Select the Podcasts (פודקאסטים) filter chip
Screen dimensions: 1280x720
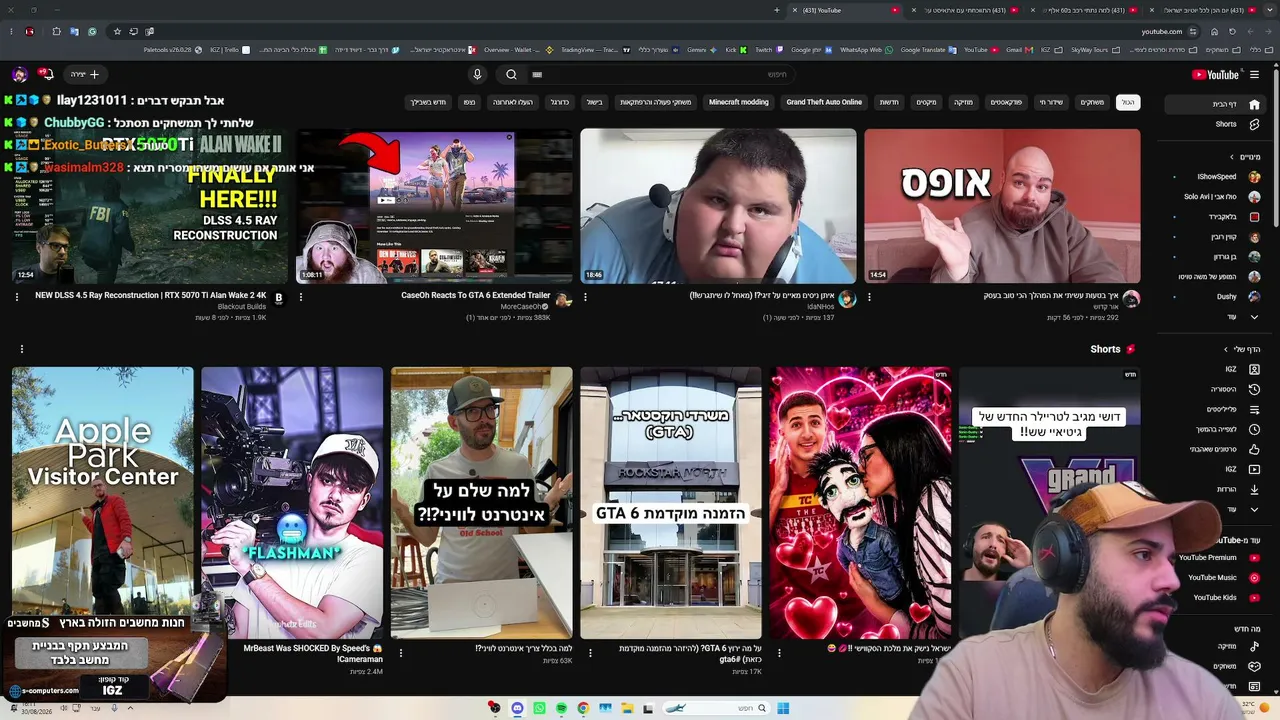pos(1006,102)
